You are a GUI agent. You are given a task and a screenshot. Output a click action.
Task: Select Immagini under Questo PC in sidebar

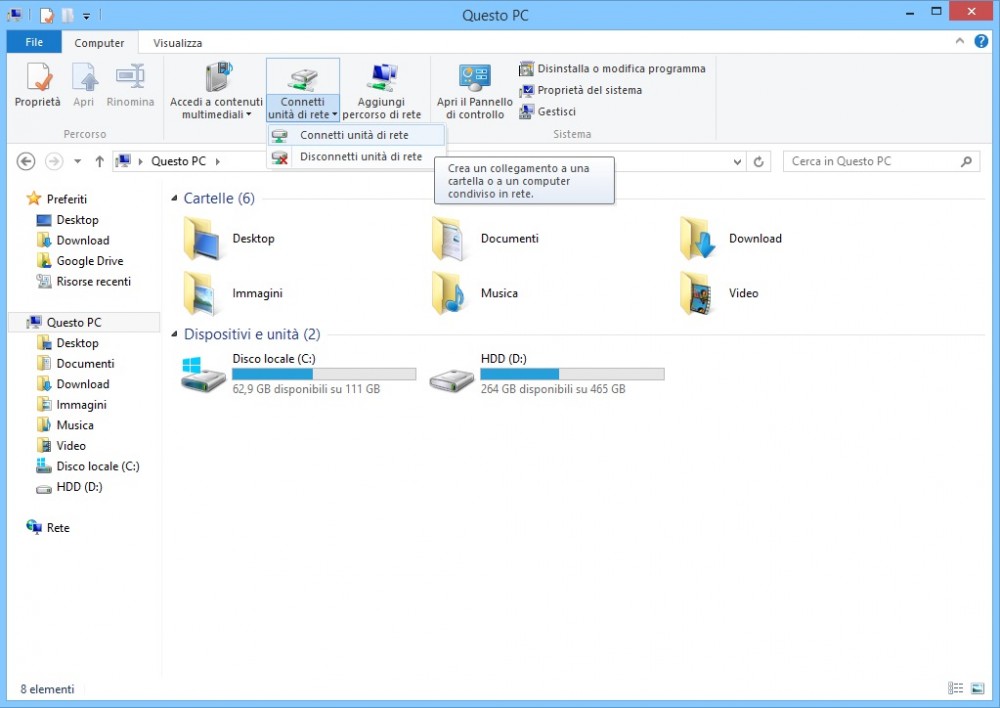point(72,405)
